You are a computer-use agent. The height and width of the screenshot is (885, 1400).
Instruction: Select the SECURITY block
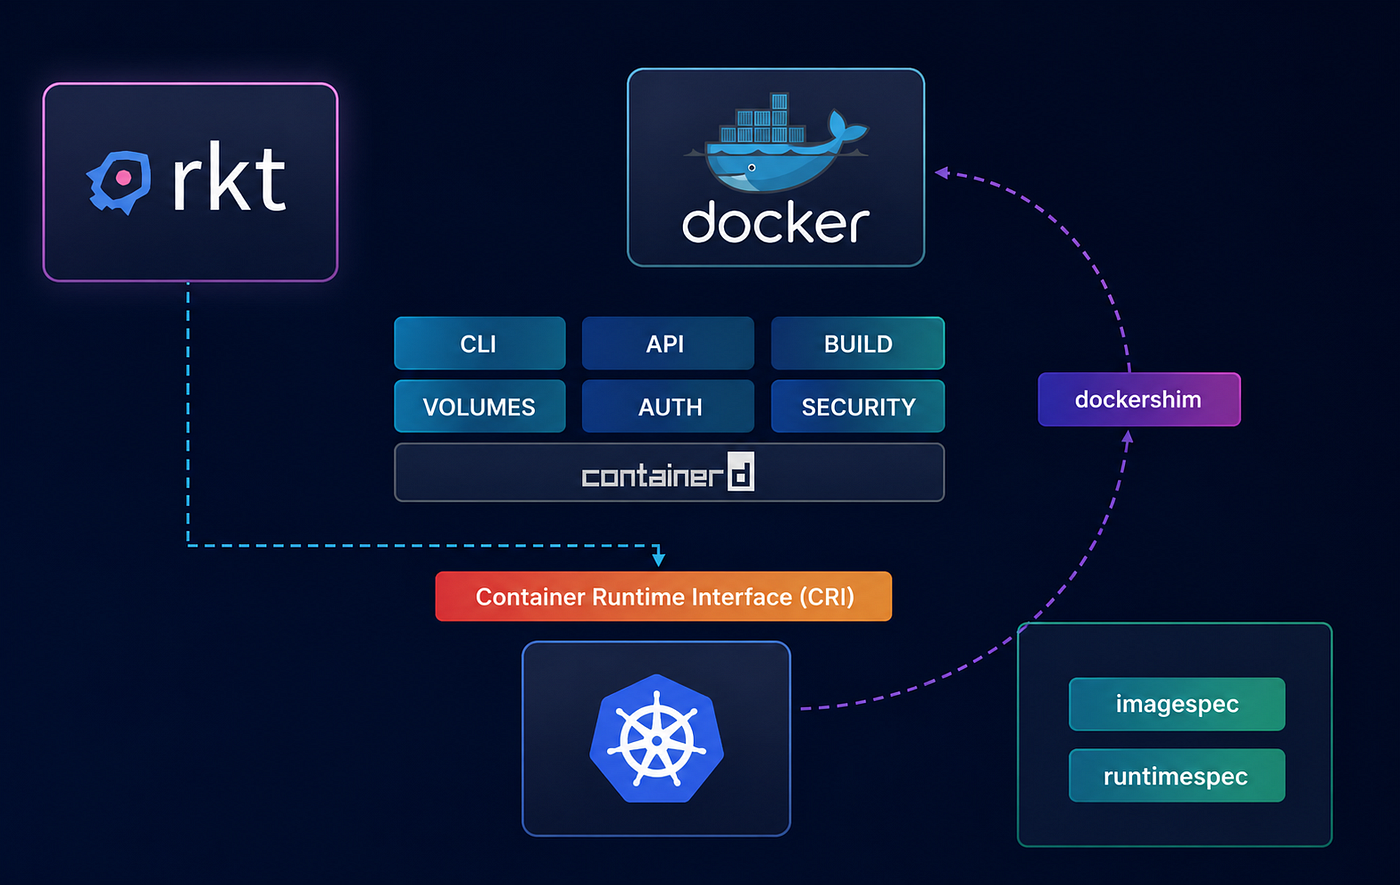click(857, 406)
